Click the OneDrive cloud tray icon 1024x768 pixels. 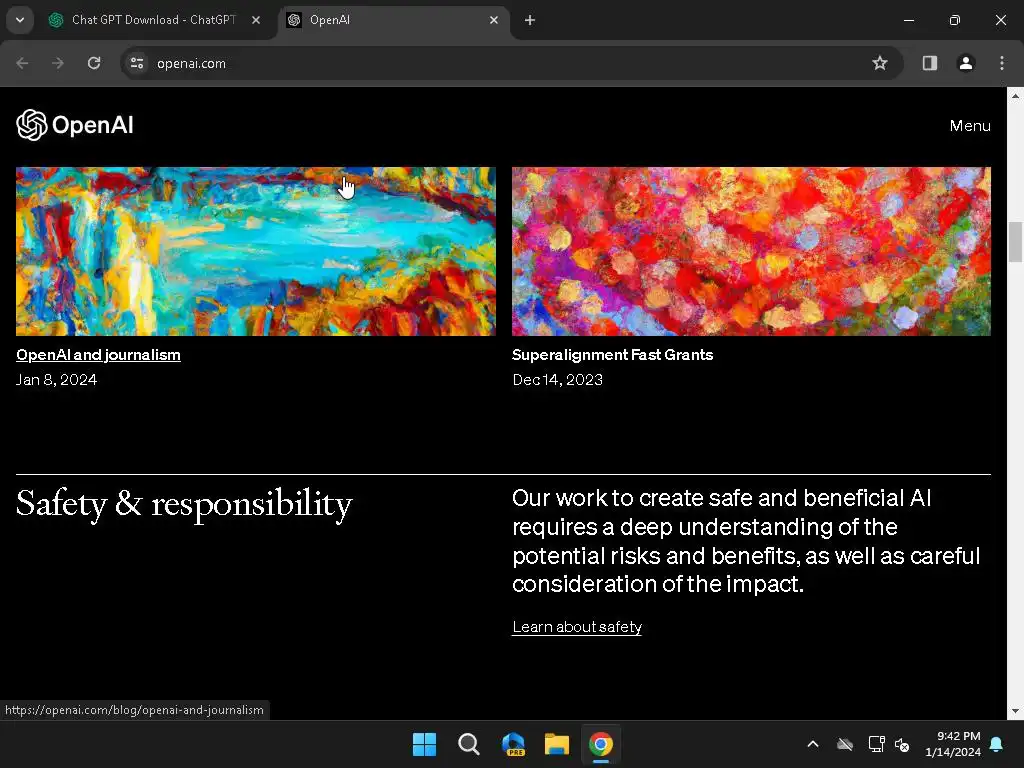coord(845,744)
